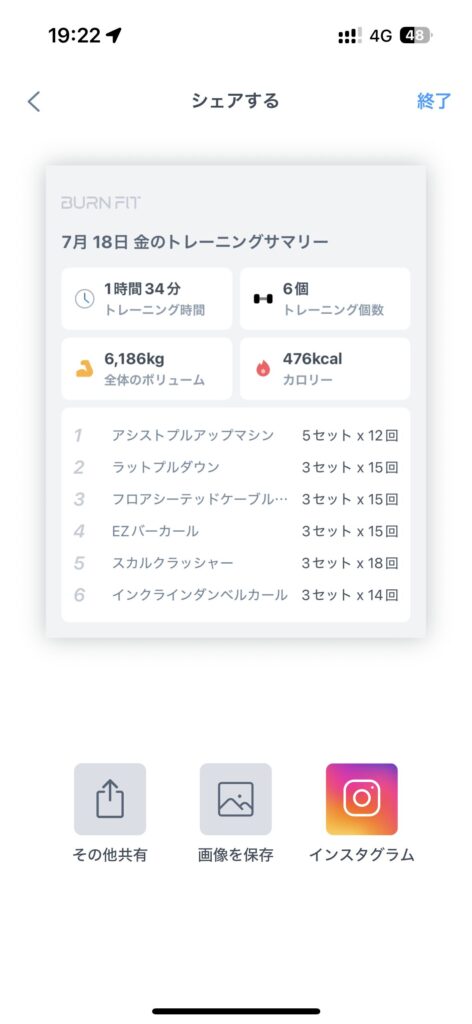The width and height of the screenshot is (472, 1024).
Task: Tap the truncated フロアシーテッドケーブル row
Action: 236,500
